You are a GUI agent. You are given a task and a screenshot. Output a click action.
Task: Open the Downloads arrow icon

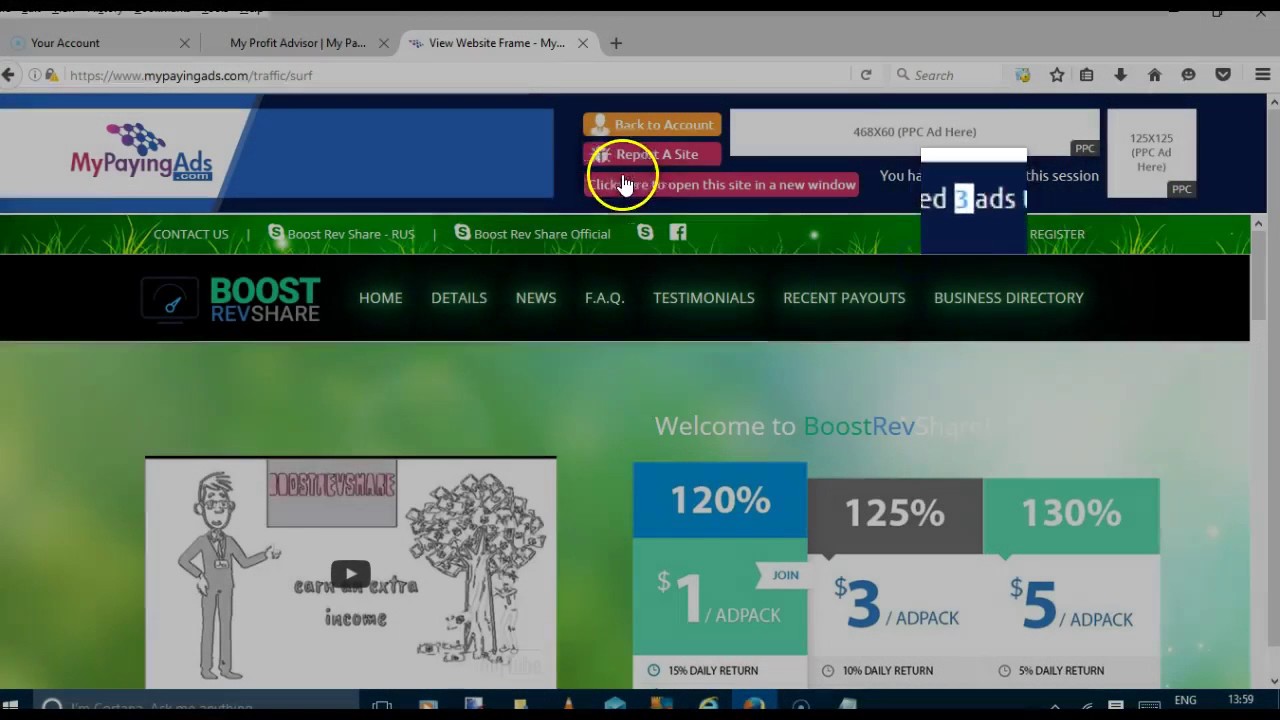pyautogui.click(x=1120, y=75)
